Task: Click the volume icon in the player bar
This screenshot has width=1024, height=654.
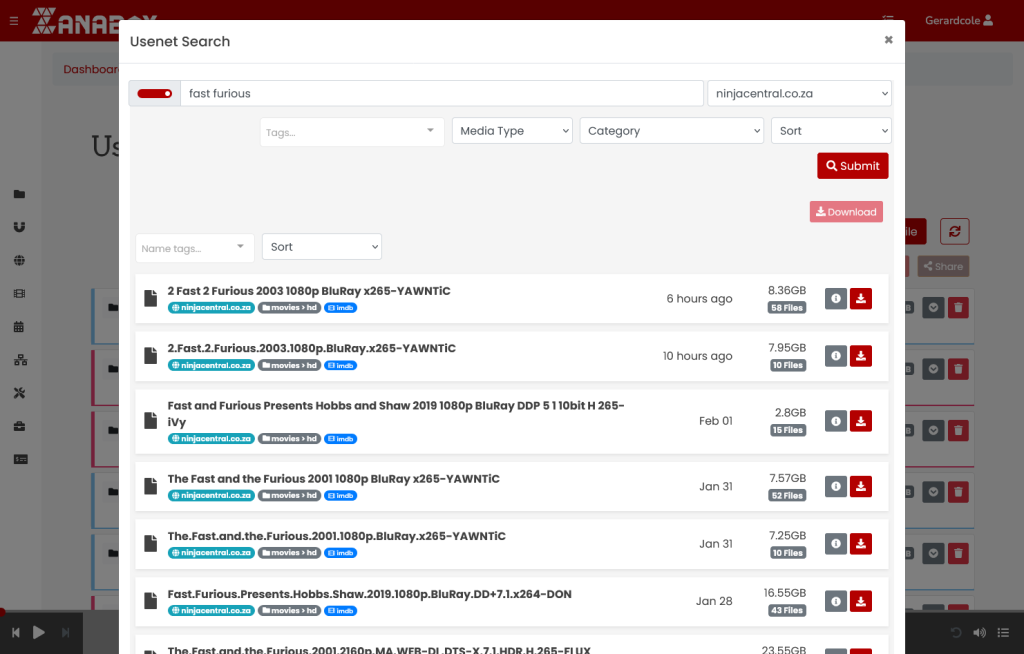Action: tap(980, 632)
